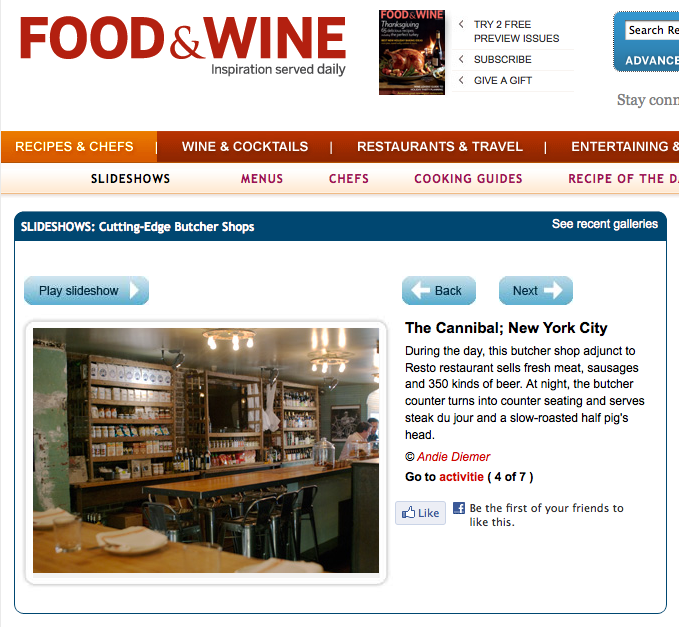Open the Recipes & Chefs tab
This screenshot has width=679, height=627.
coord(74,147)
